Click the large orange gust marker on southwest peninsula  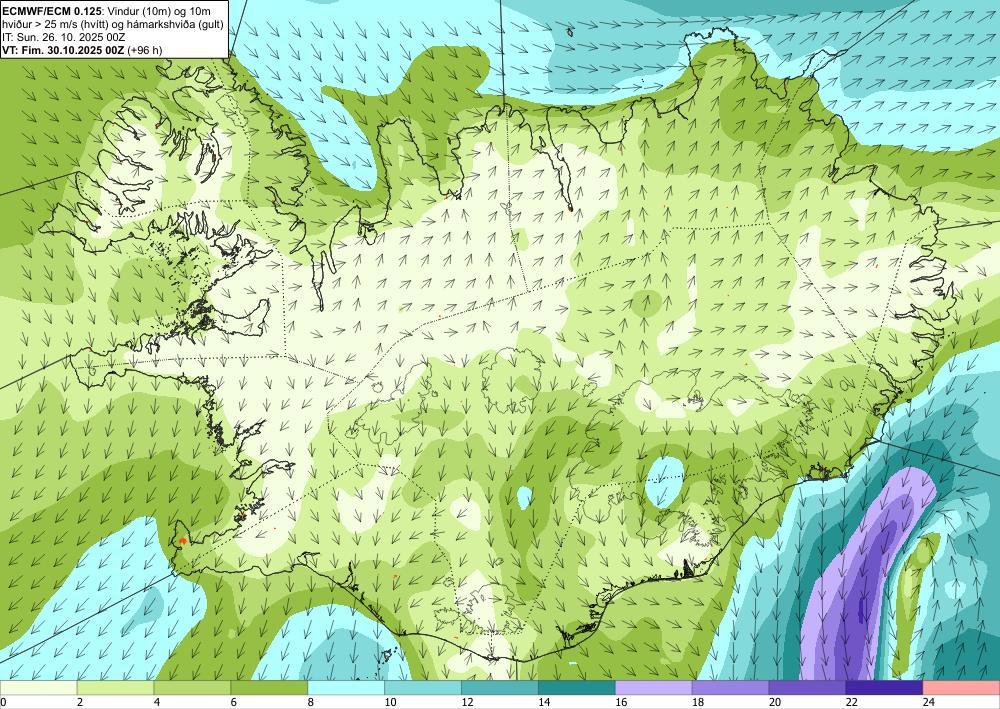[182, 540]
